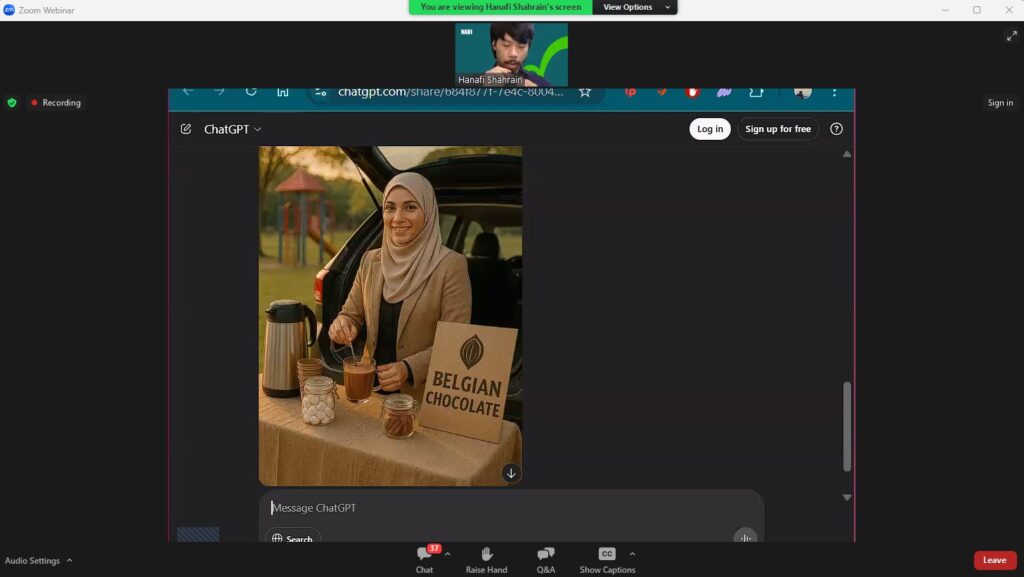This screenshot has height=577, width=1024.
Task: Click the Log in button
Action: (x=709, y=129)
